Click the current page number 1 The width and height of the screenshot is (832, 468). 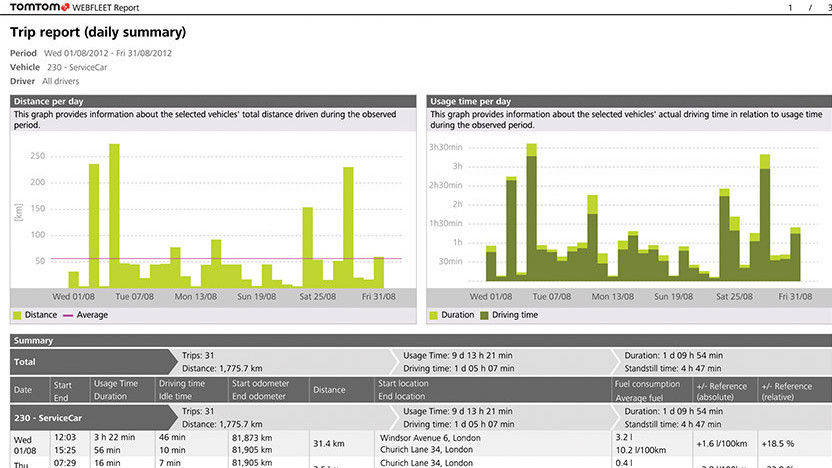(791, 7)
